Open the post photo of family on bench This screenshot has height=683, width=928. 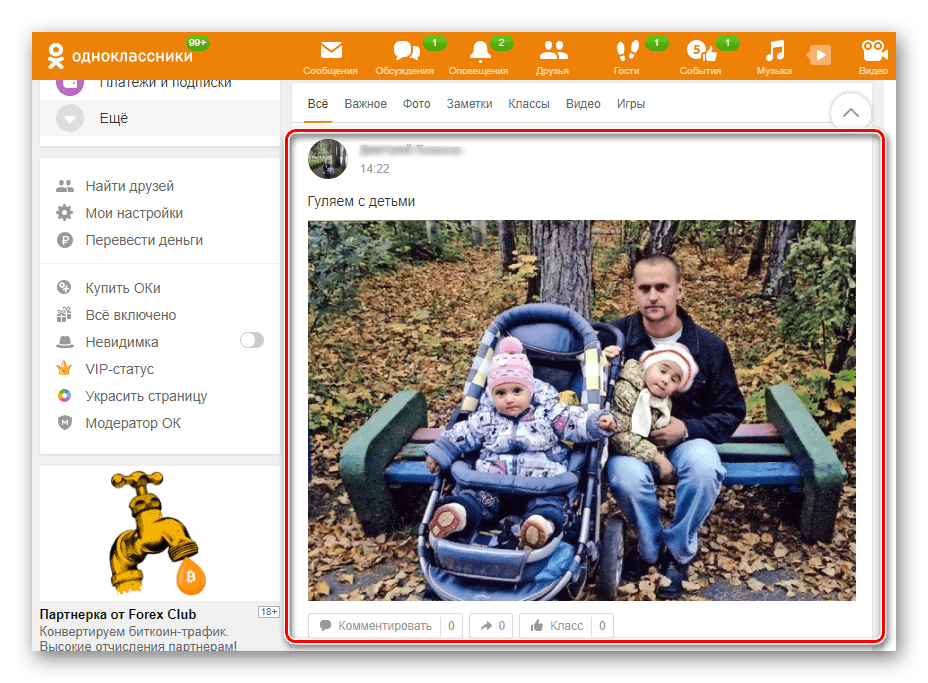click(581, 410)
